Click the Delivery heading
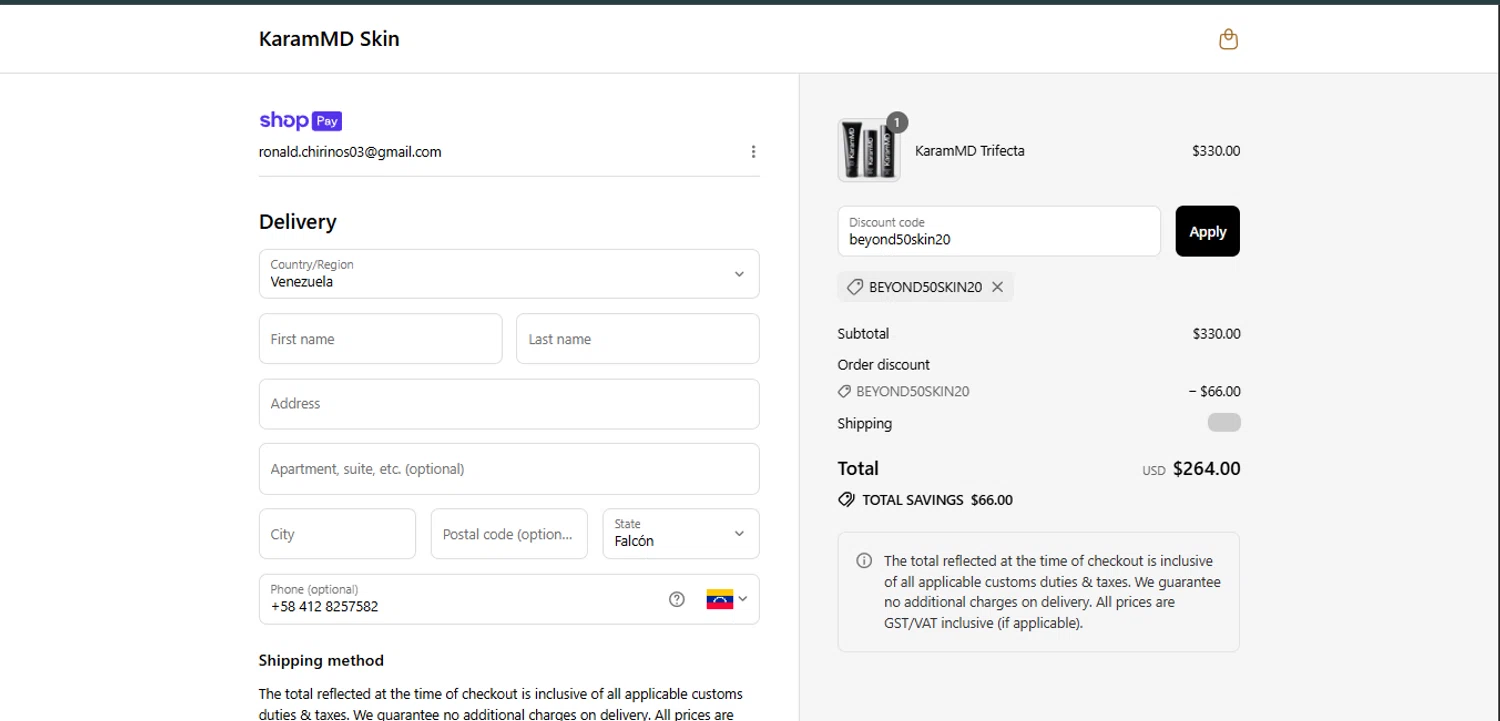Screen dimensions: 1500x721 298,222
